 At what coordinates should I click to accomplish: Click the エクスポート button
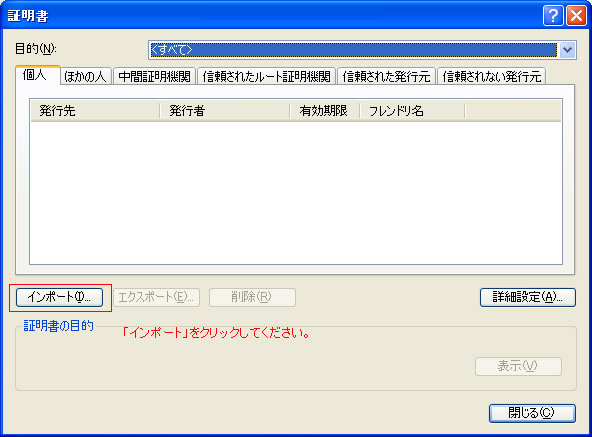(156, 297)
